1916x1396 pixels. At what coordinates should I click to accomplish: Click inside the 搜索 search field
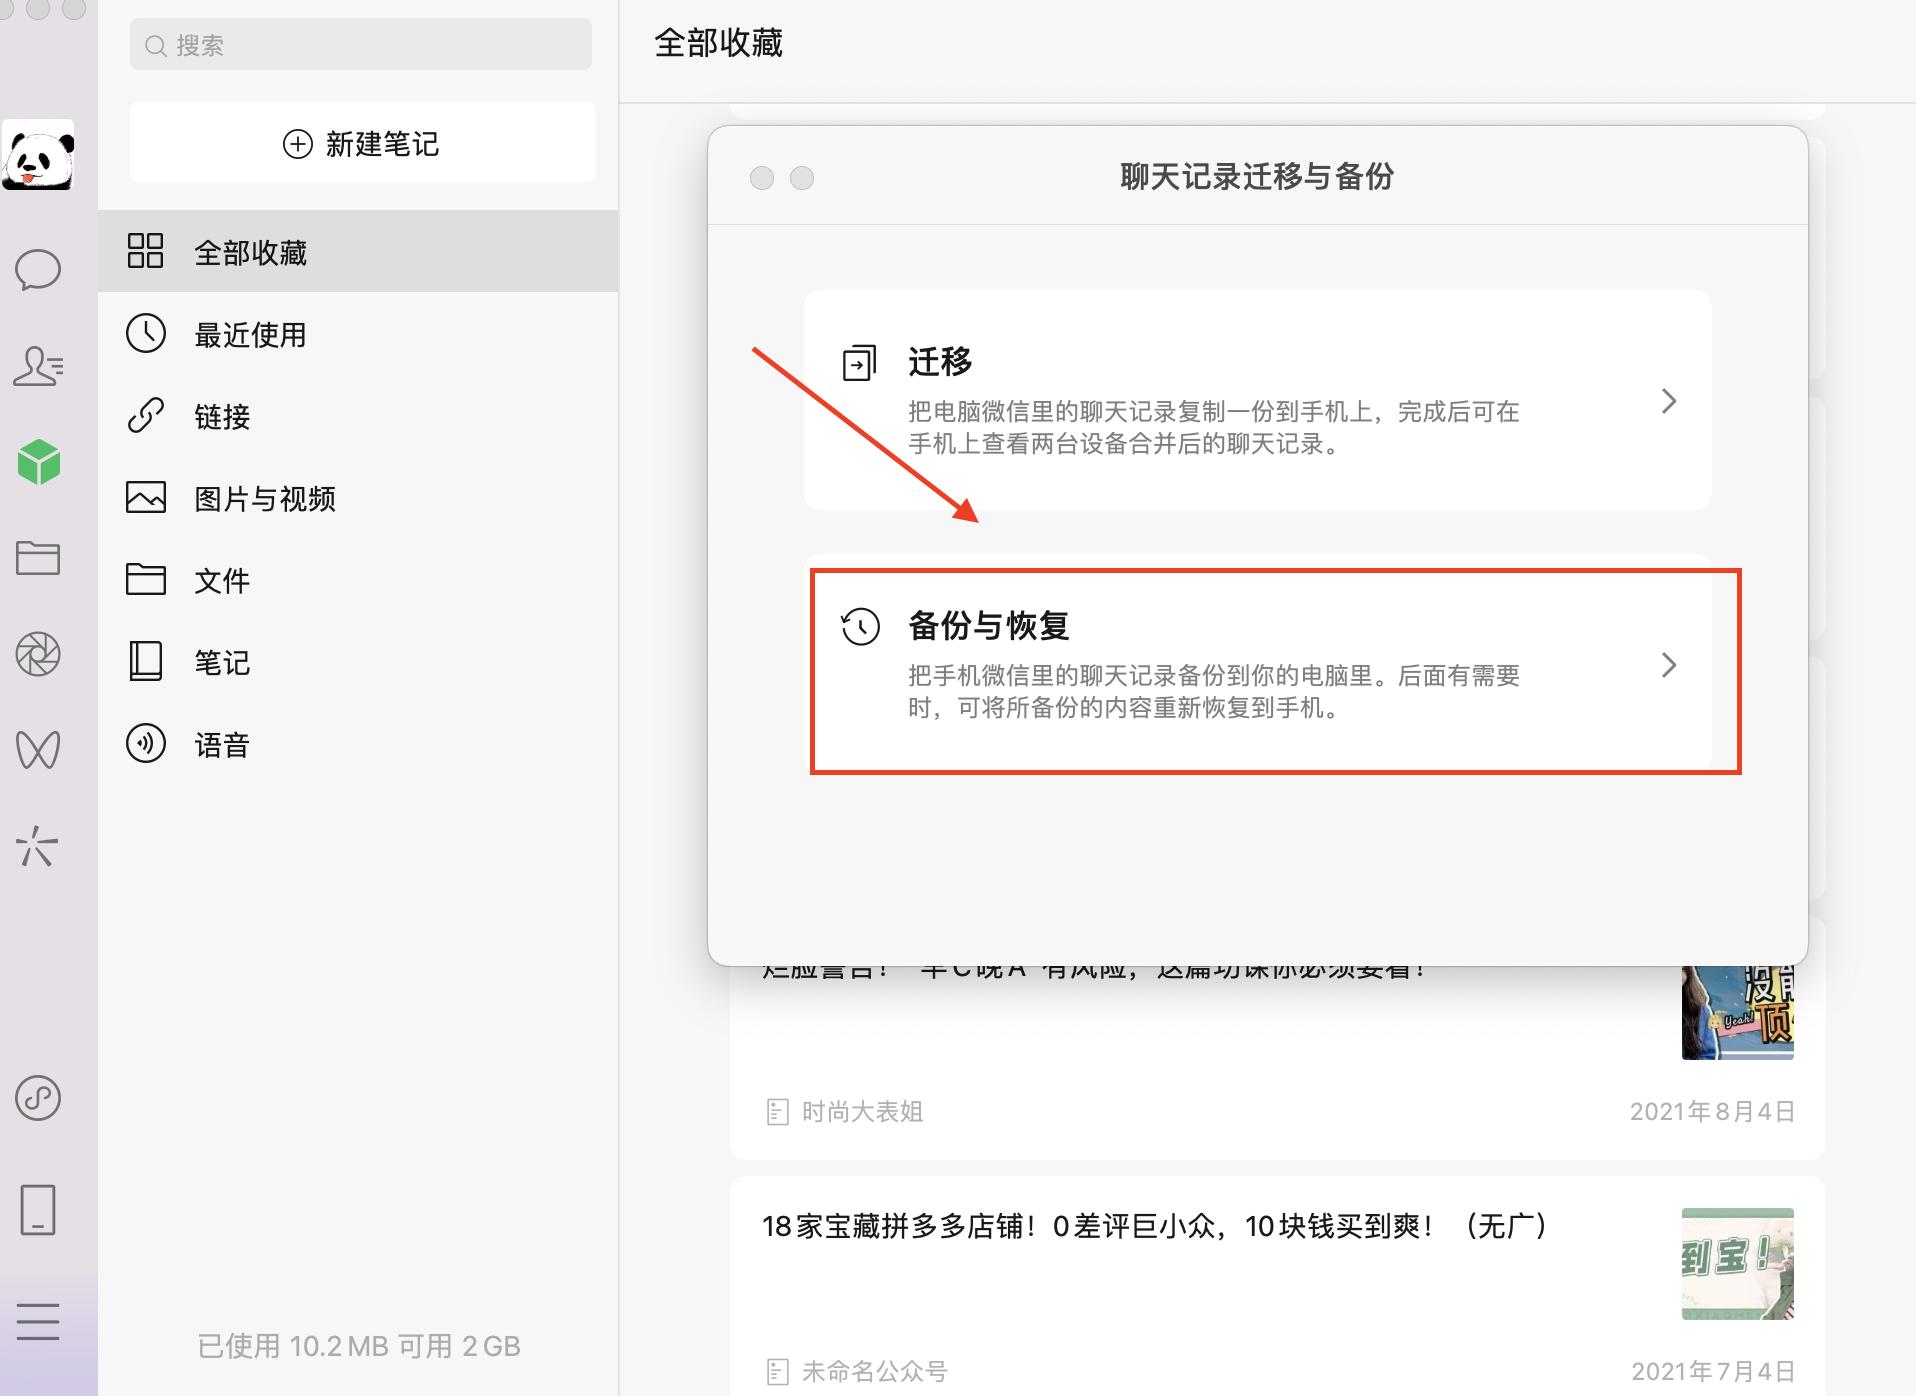tap(360, 44)
